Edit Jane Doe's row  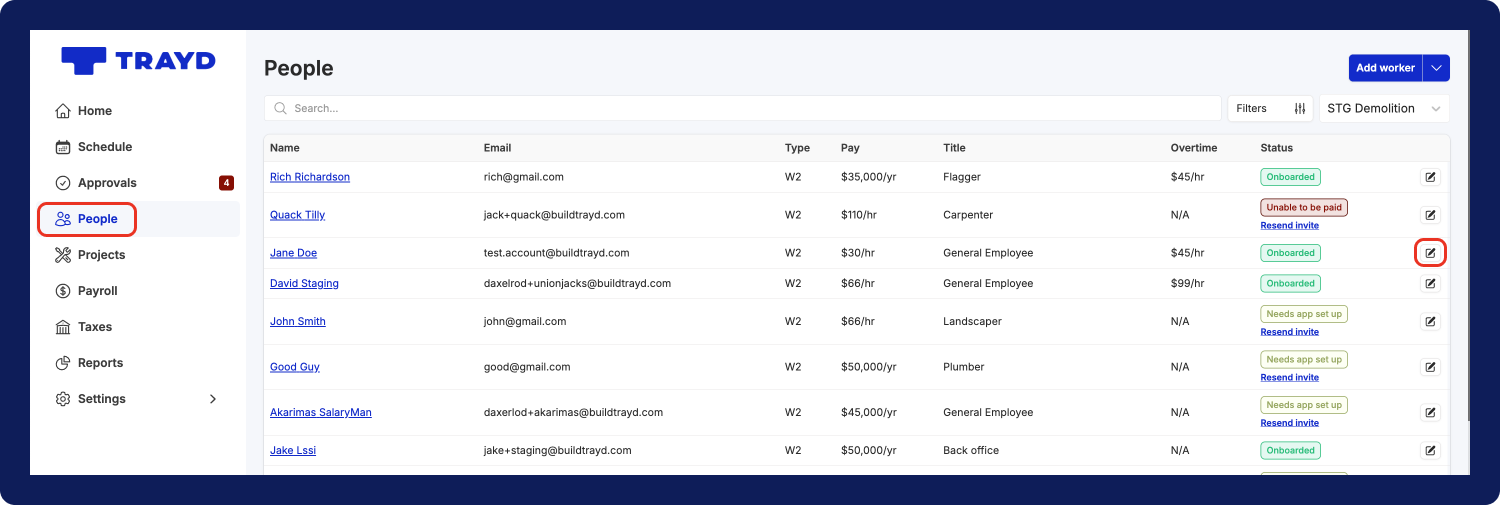click(1430, 253)
